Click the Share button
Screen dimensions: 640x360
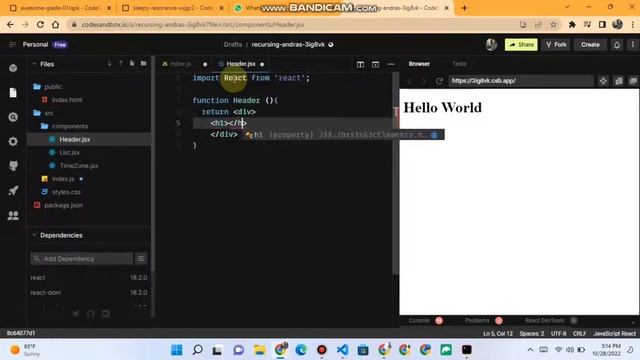[521, 45]
